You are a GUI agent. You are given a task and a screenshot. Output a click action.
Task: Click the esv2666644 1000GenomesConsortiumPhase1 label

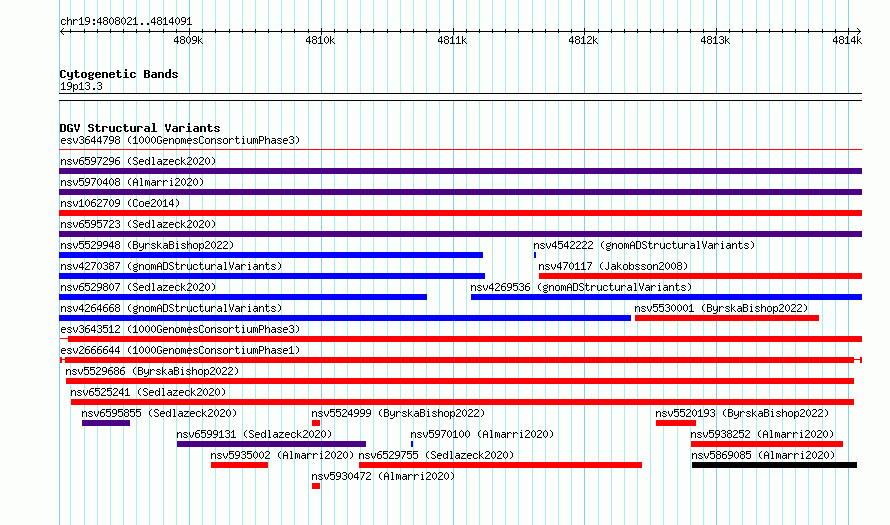tap(180, 350)
